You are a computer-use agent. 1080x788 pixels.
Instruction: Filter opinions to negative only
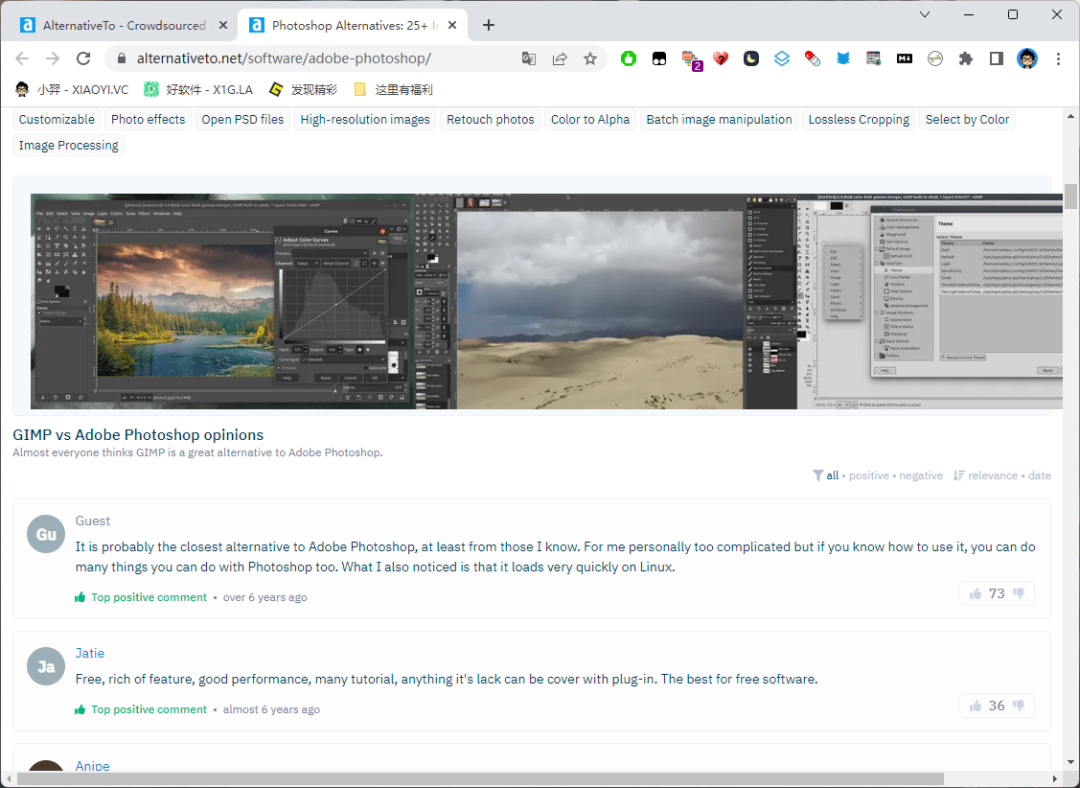(920, 476)
